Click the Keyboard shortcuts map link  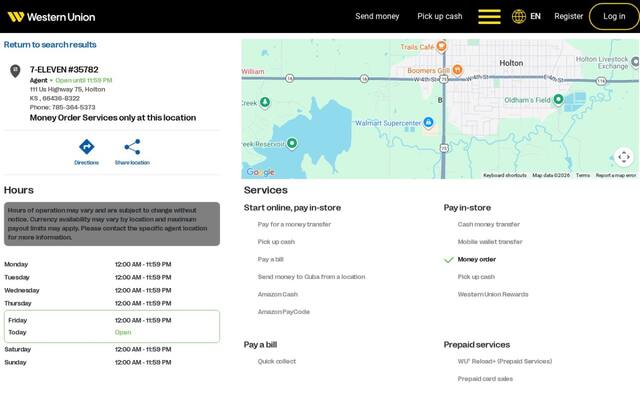505,175
